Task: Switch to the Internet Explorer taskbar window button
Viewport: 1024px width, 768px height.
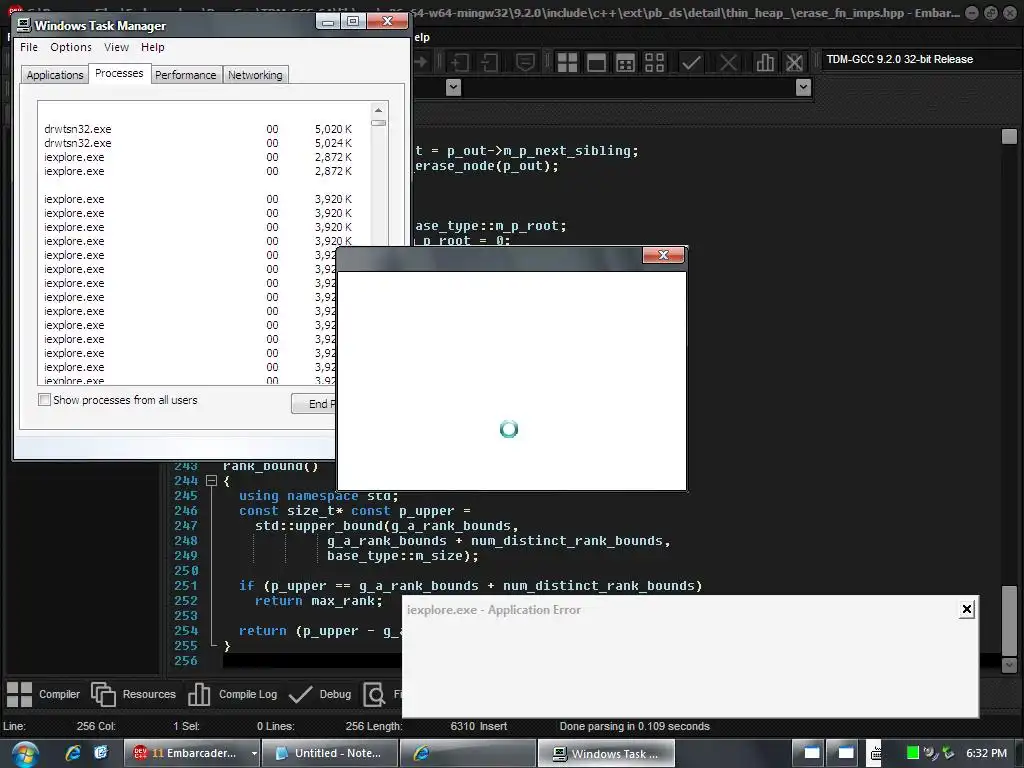Action: tap(467, 754)
